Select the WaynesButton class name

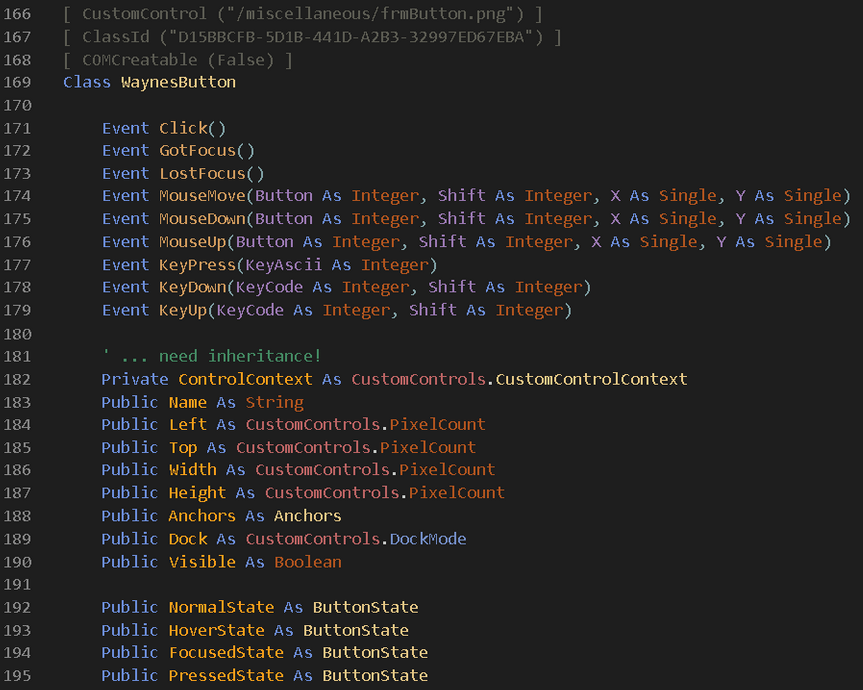[178, 83]
